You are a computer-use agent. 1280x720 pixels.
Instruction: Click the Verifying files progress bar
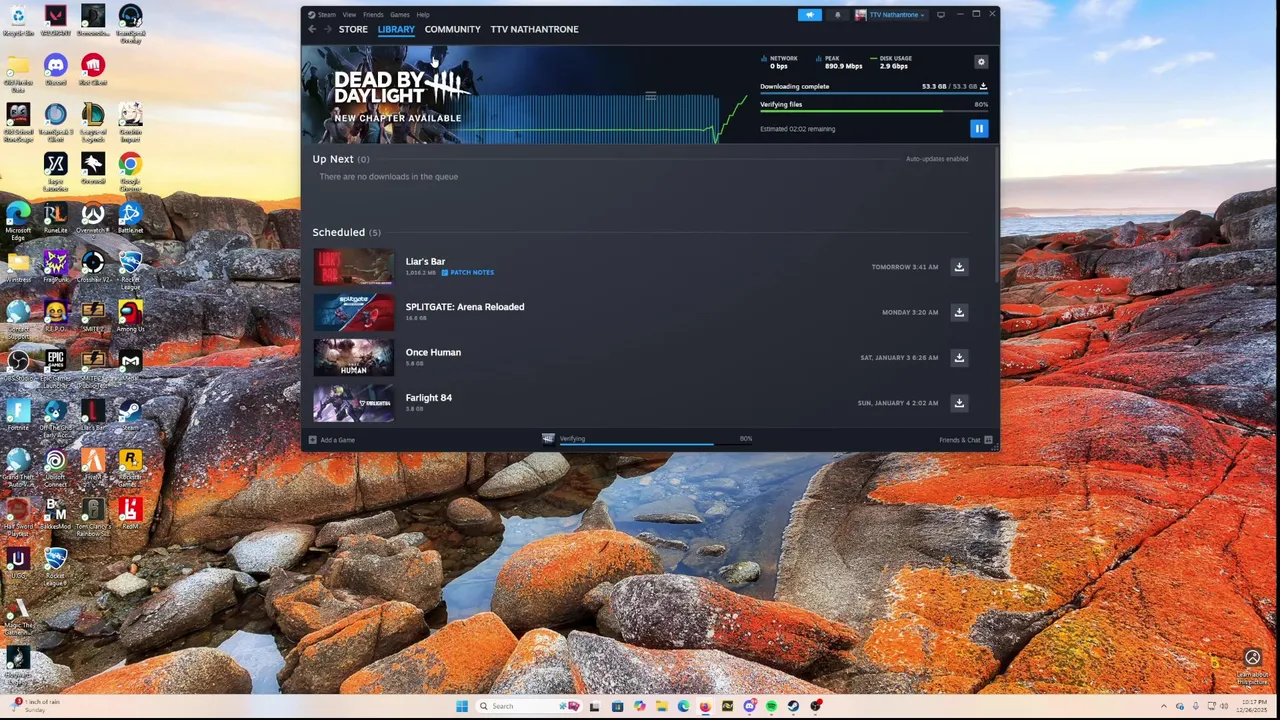873,111
